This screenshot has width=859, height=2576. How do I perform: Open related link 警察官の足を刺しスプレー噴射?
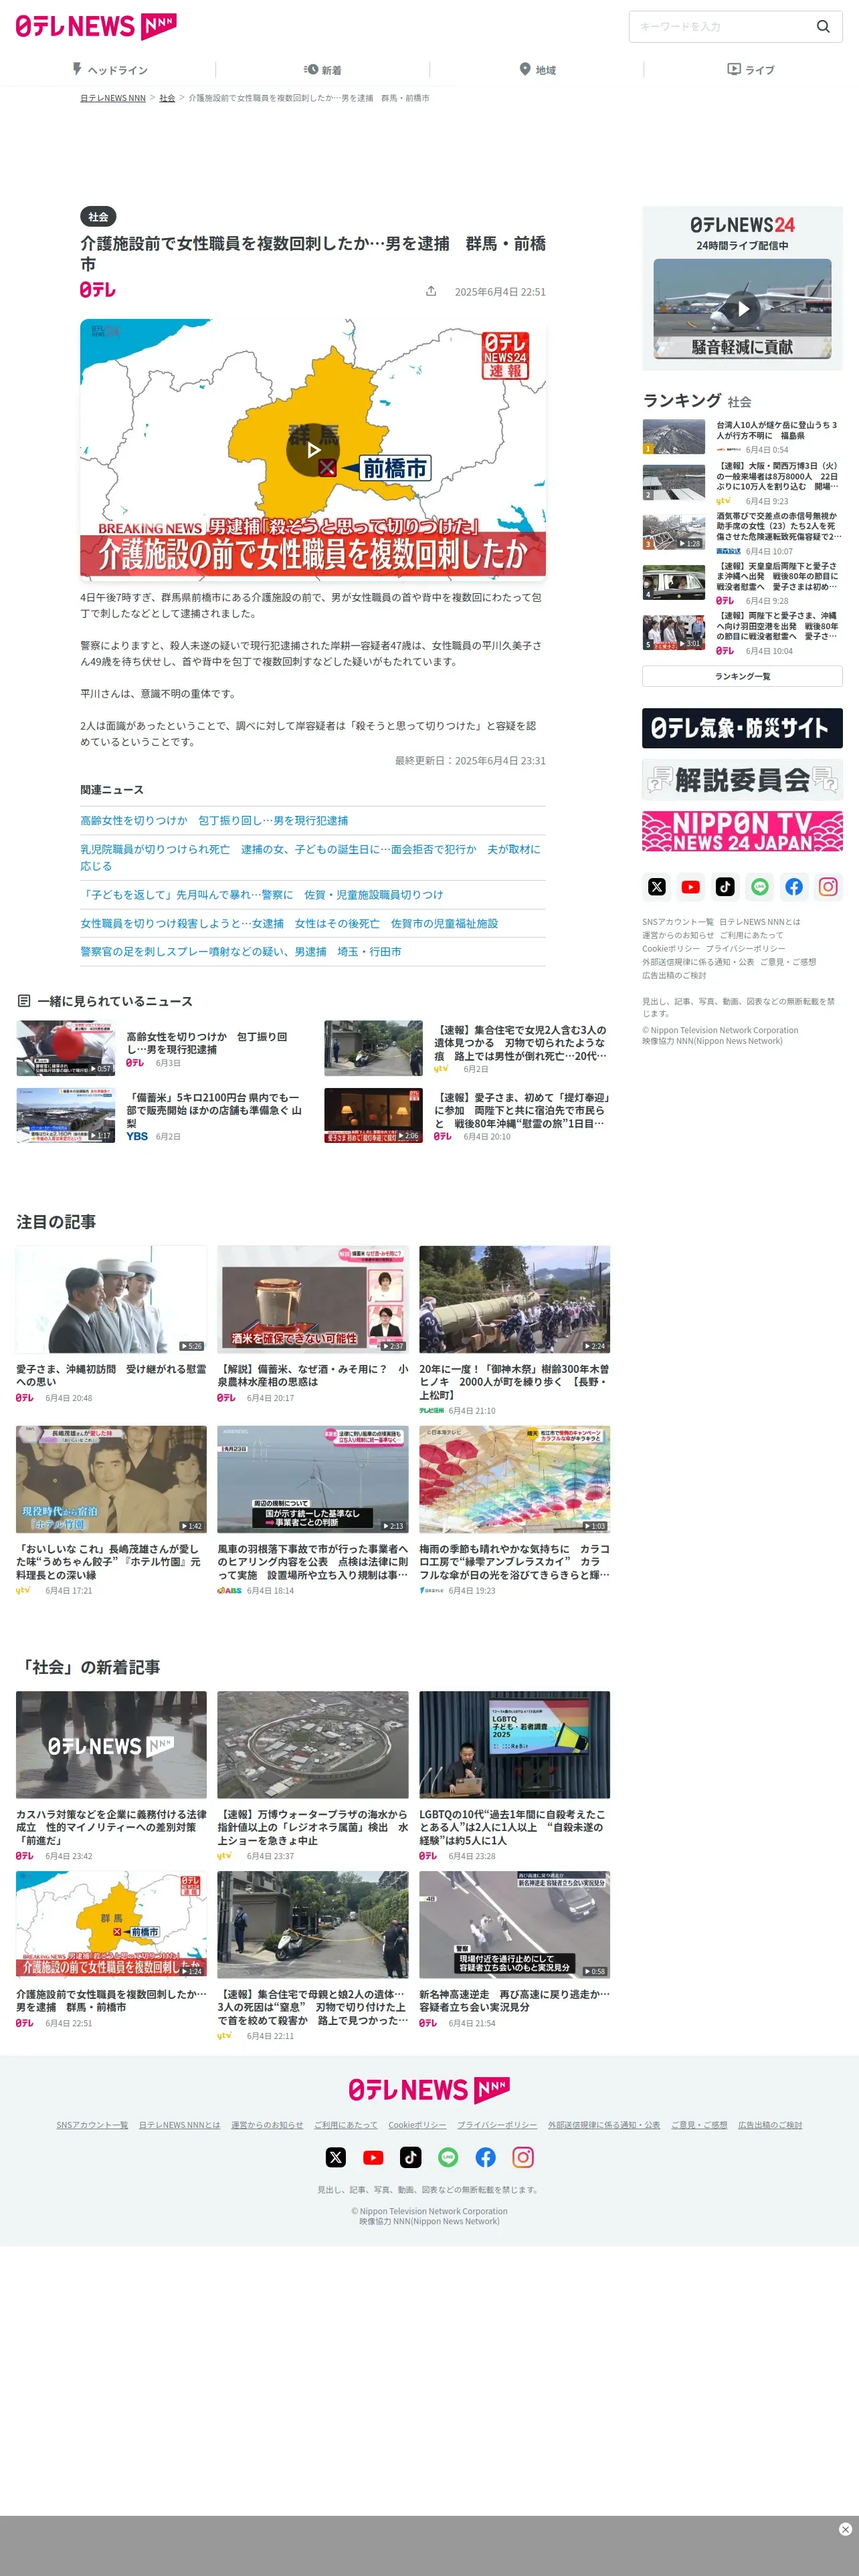(241, 952)
